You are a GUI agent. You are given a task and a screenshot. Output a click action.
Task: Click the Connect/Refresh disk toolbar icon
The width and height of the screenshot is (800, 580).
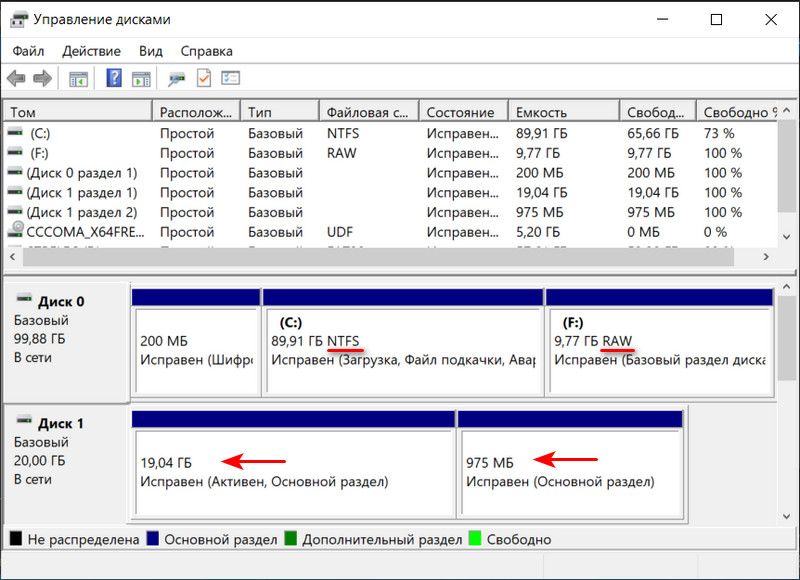coord(177,78)
